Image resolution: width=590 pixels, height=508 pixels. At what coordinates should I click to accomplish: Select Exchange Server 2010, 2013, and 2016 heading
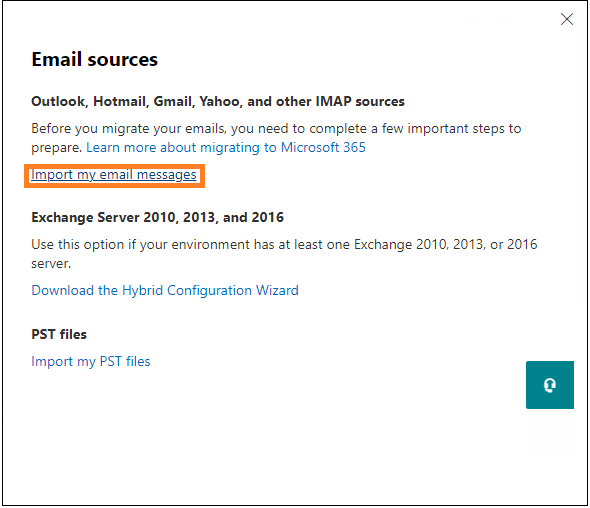tap(157, 217)
